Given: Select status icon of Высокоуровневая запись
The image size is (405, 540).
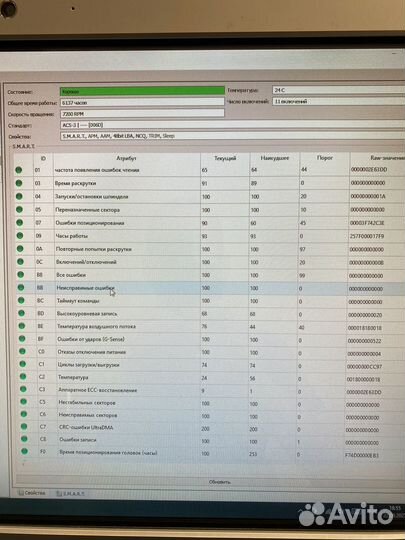Looking at the screenshot, I should 21,313.
